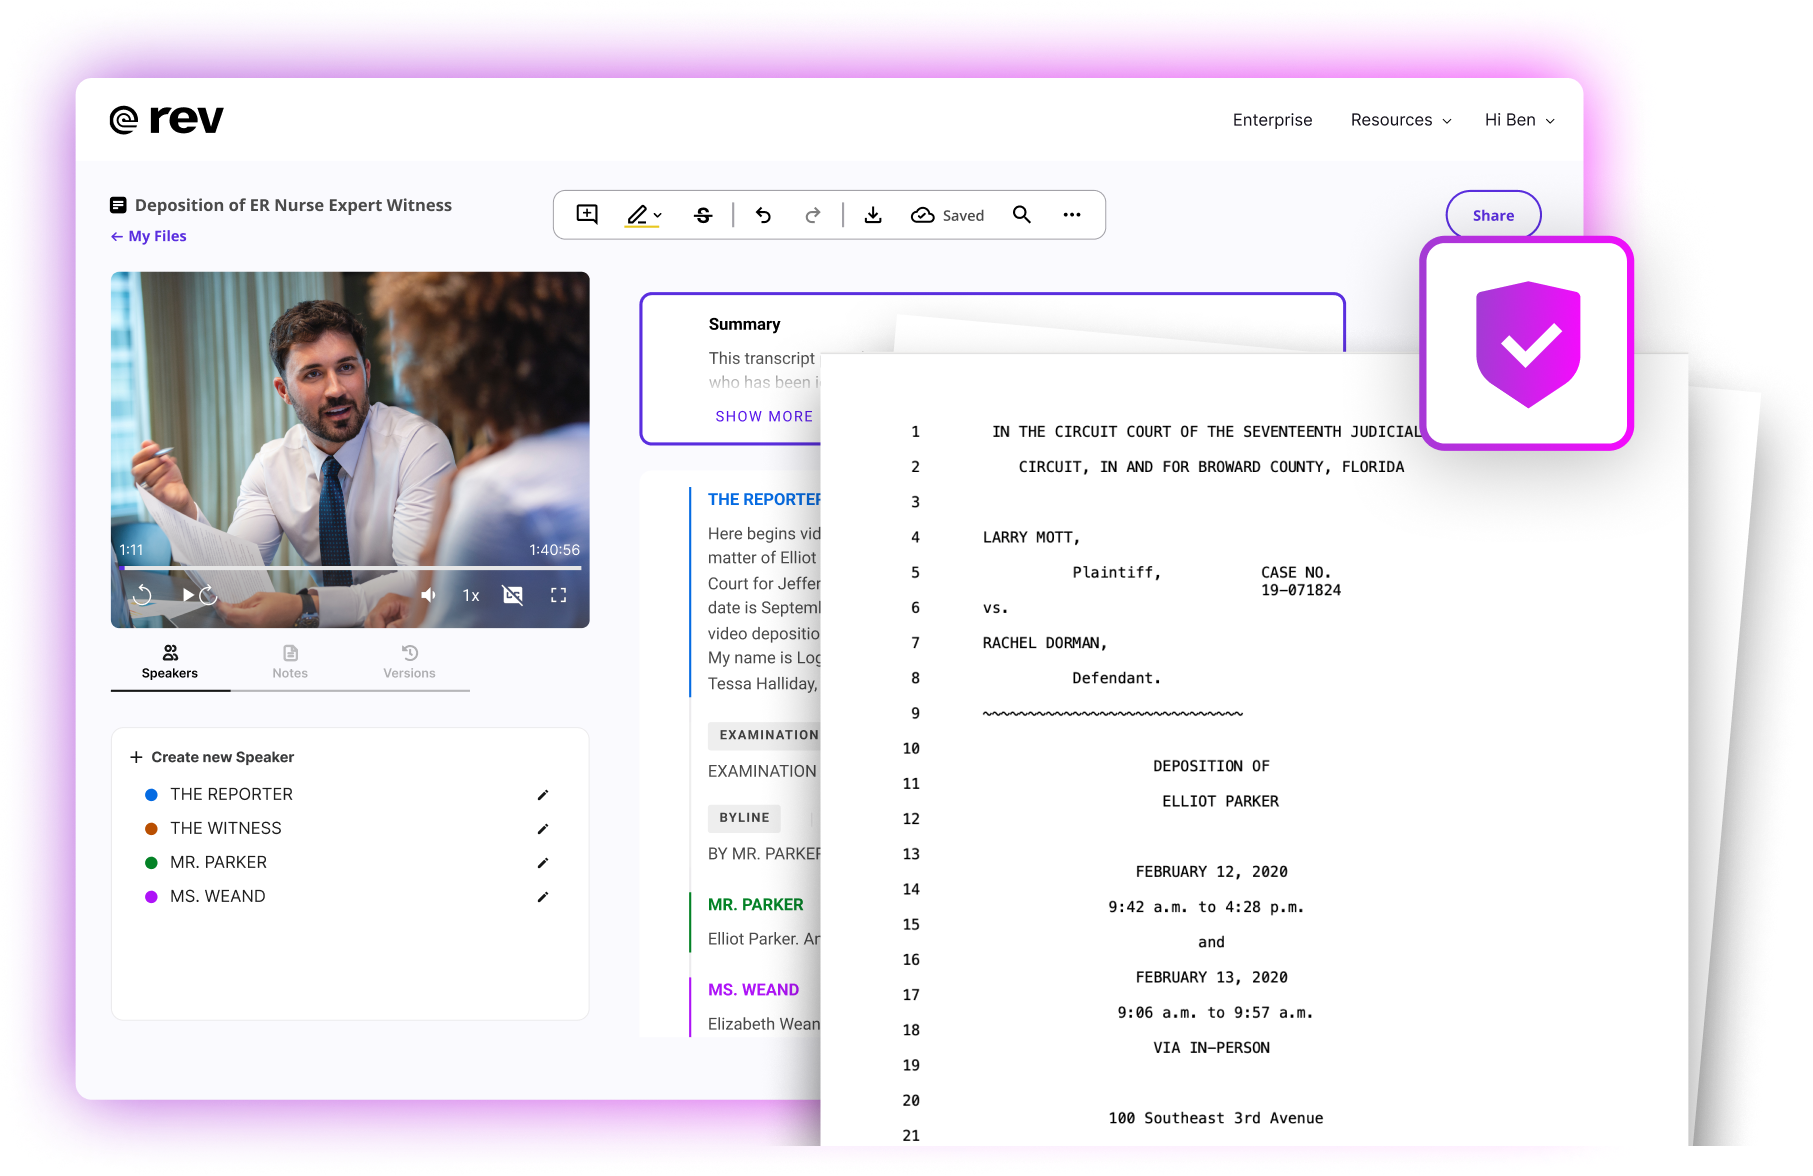Click the Share button
The height and width of the screenshot is (1176, 1813).
(1493, 215)
